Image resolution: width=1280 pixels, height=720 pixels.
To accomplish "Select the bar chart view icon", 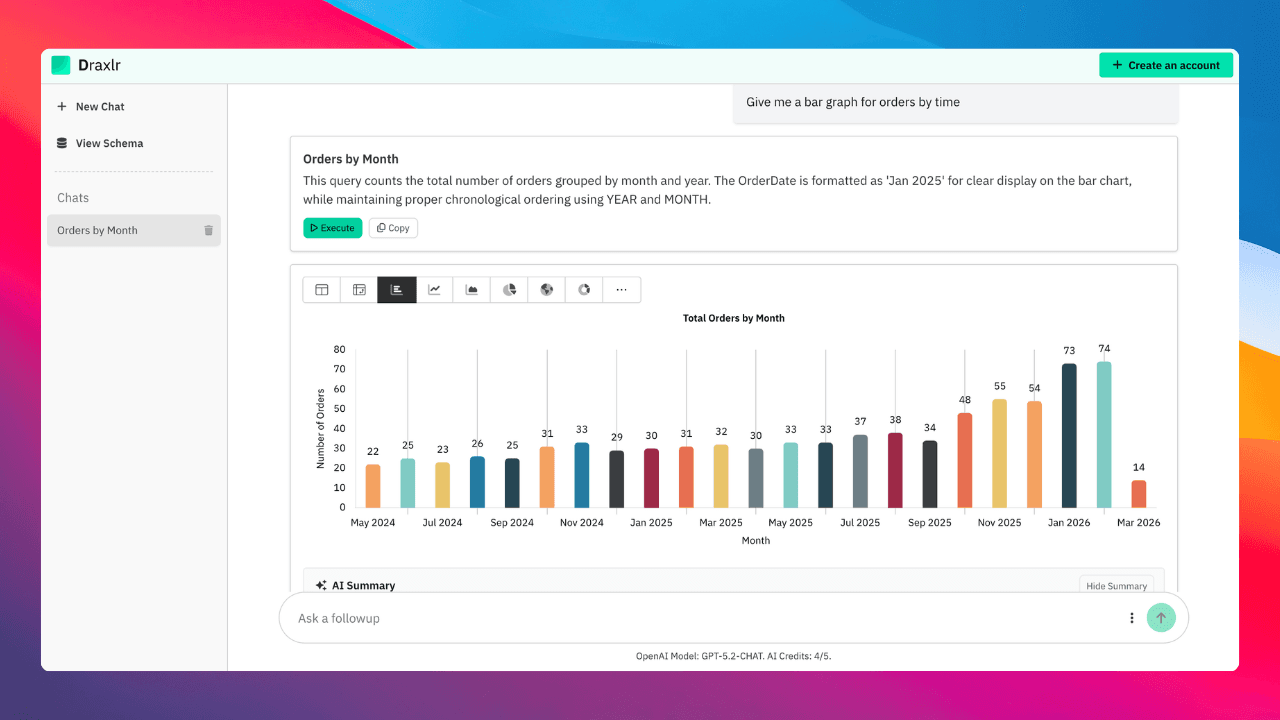I will click(x=397, y=290).
